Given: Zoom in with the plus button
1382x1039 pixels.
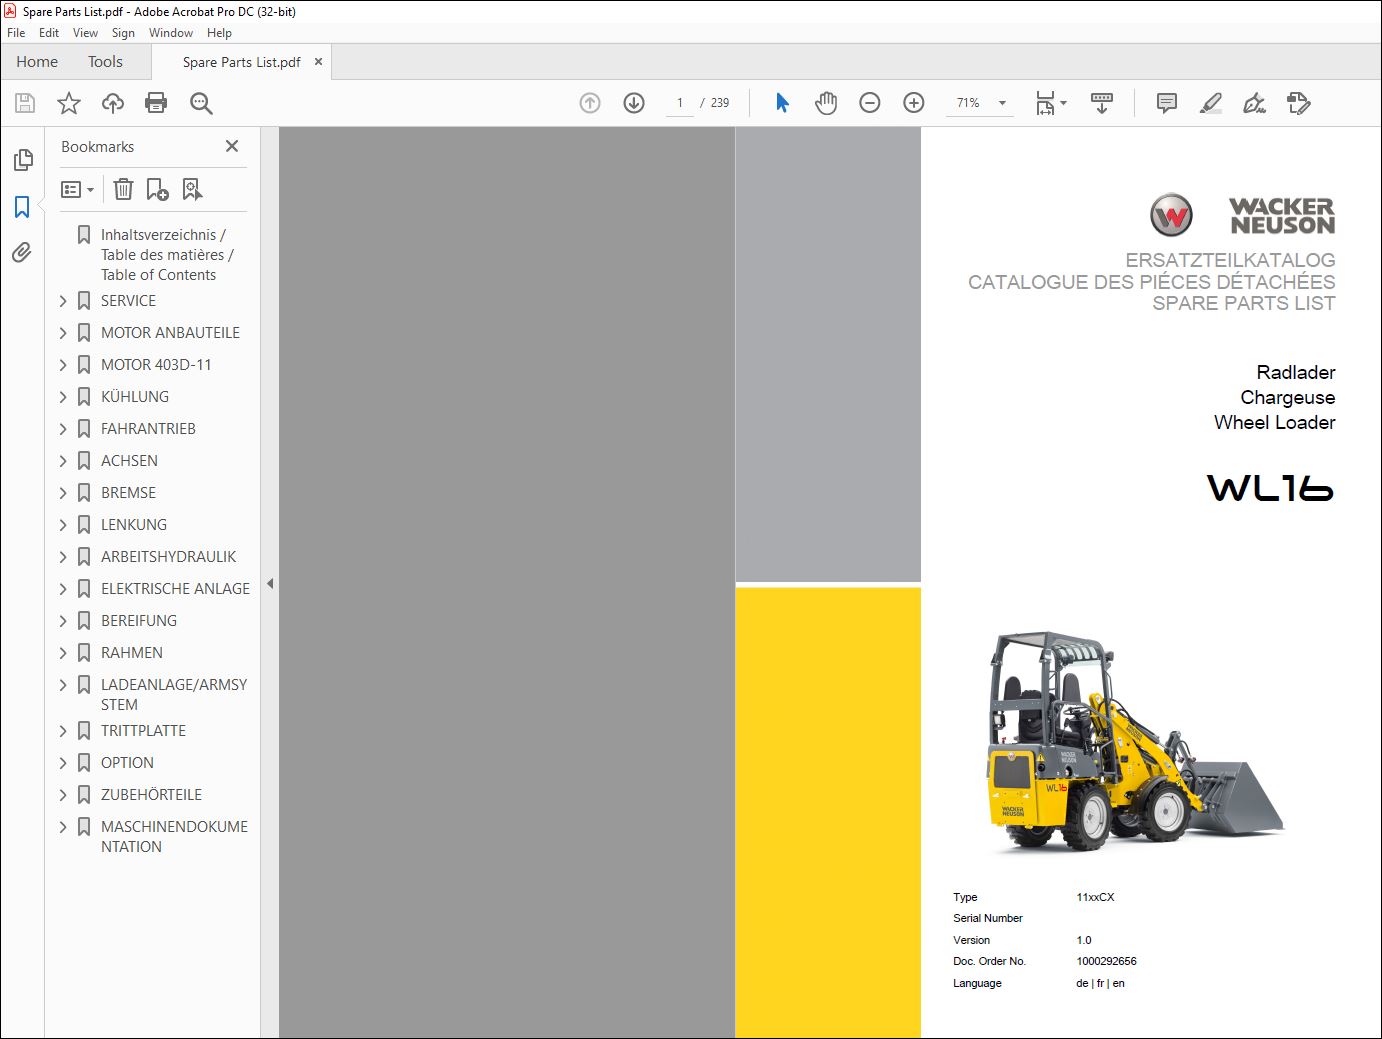Looking at the screenshot, I should pyautogui.click(x=914, y=103).
